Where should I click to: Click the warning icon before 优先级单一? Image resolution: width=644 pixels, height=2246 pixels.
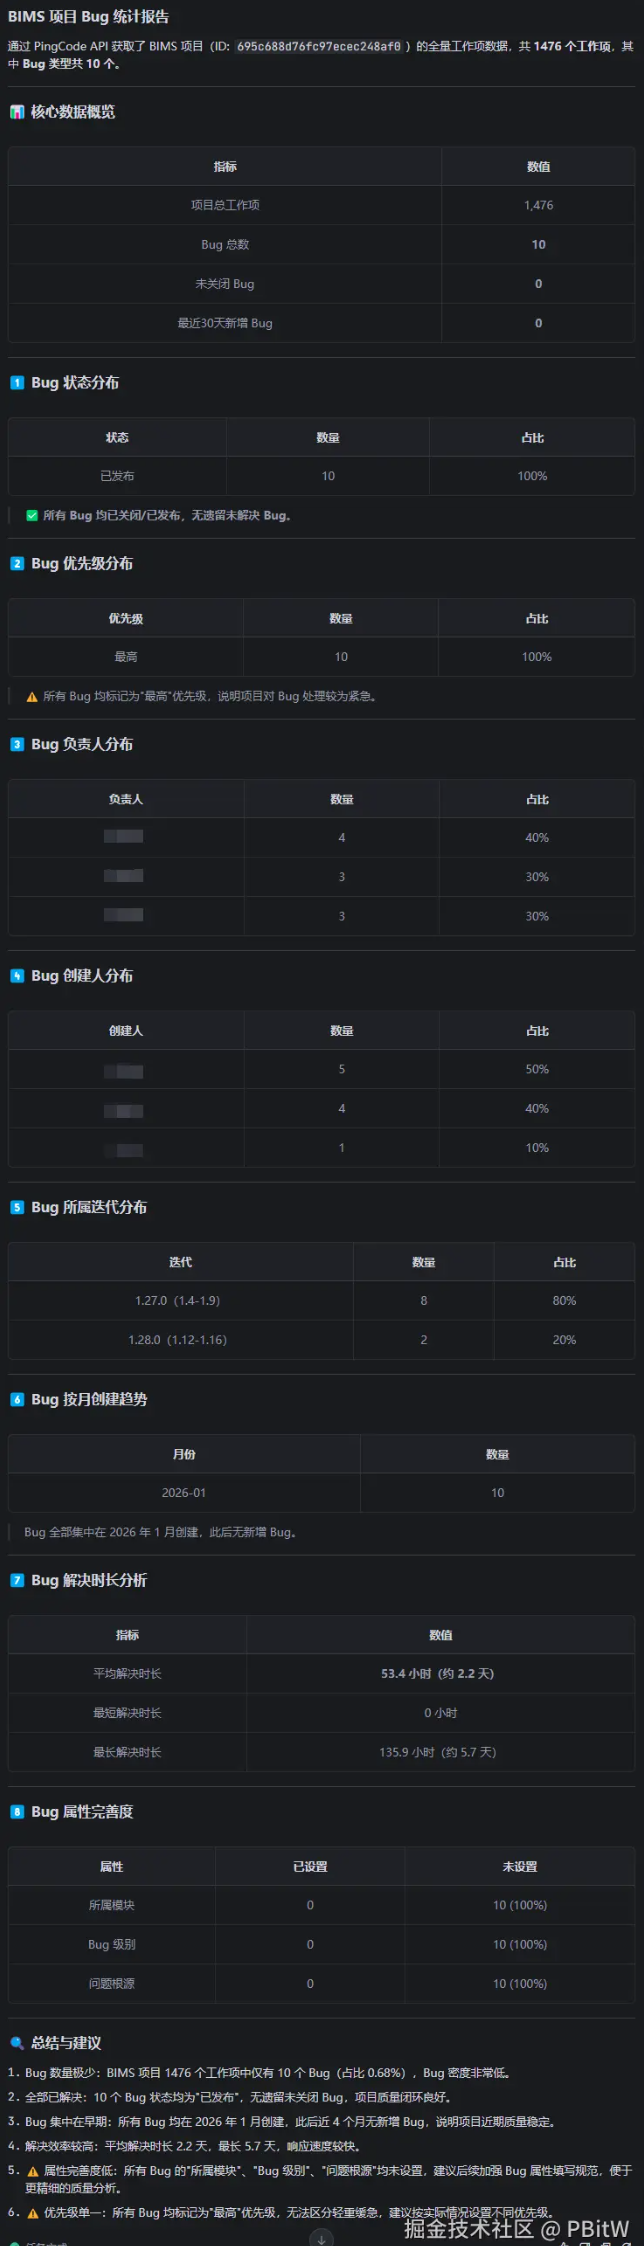(x=32, y=2213)
